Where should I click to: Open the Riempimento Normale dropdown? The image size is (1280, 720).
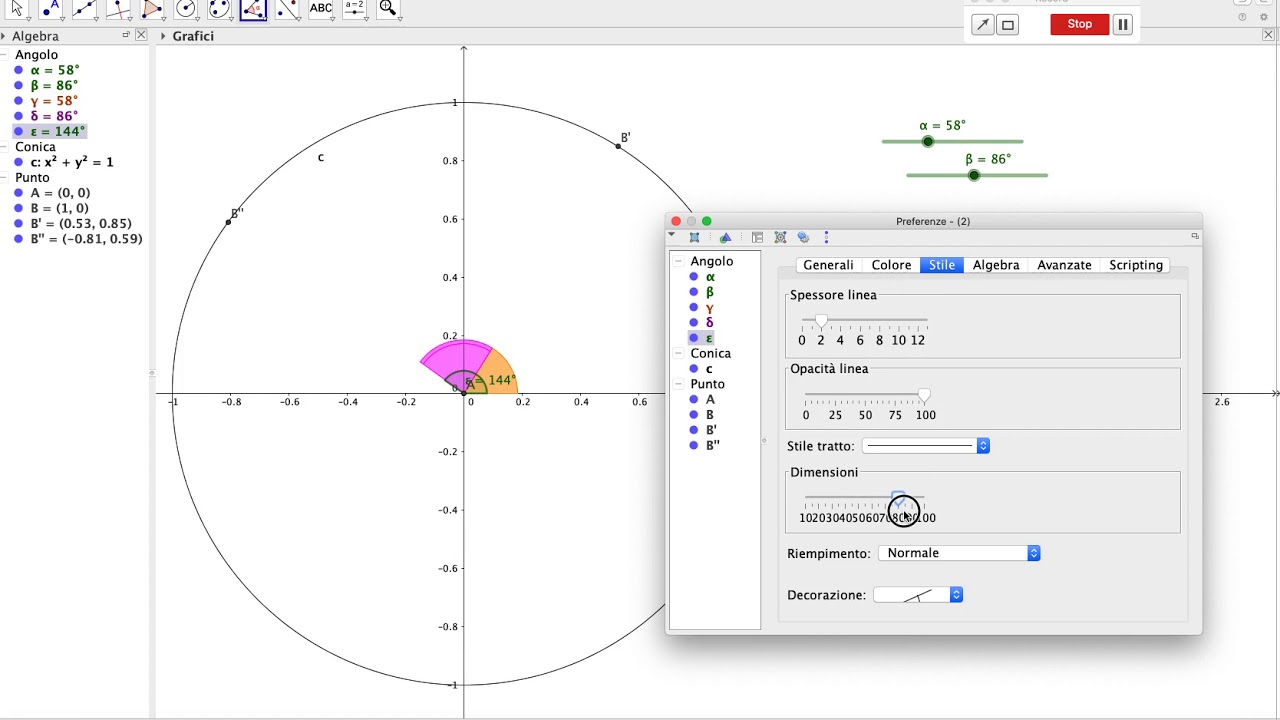tap(959, 553)
